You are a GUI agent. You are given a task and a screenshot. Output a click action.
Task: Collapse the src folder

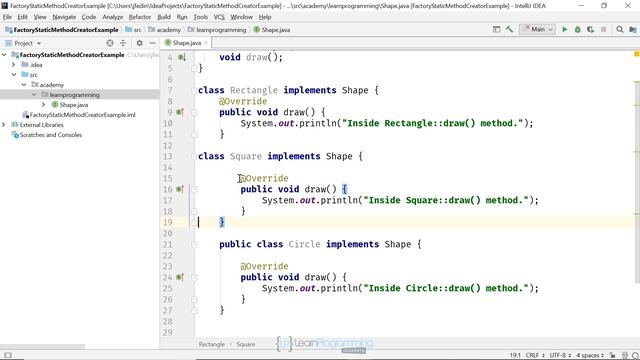tap(14, 75)
